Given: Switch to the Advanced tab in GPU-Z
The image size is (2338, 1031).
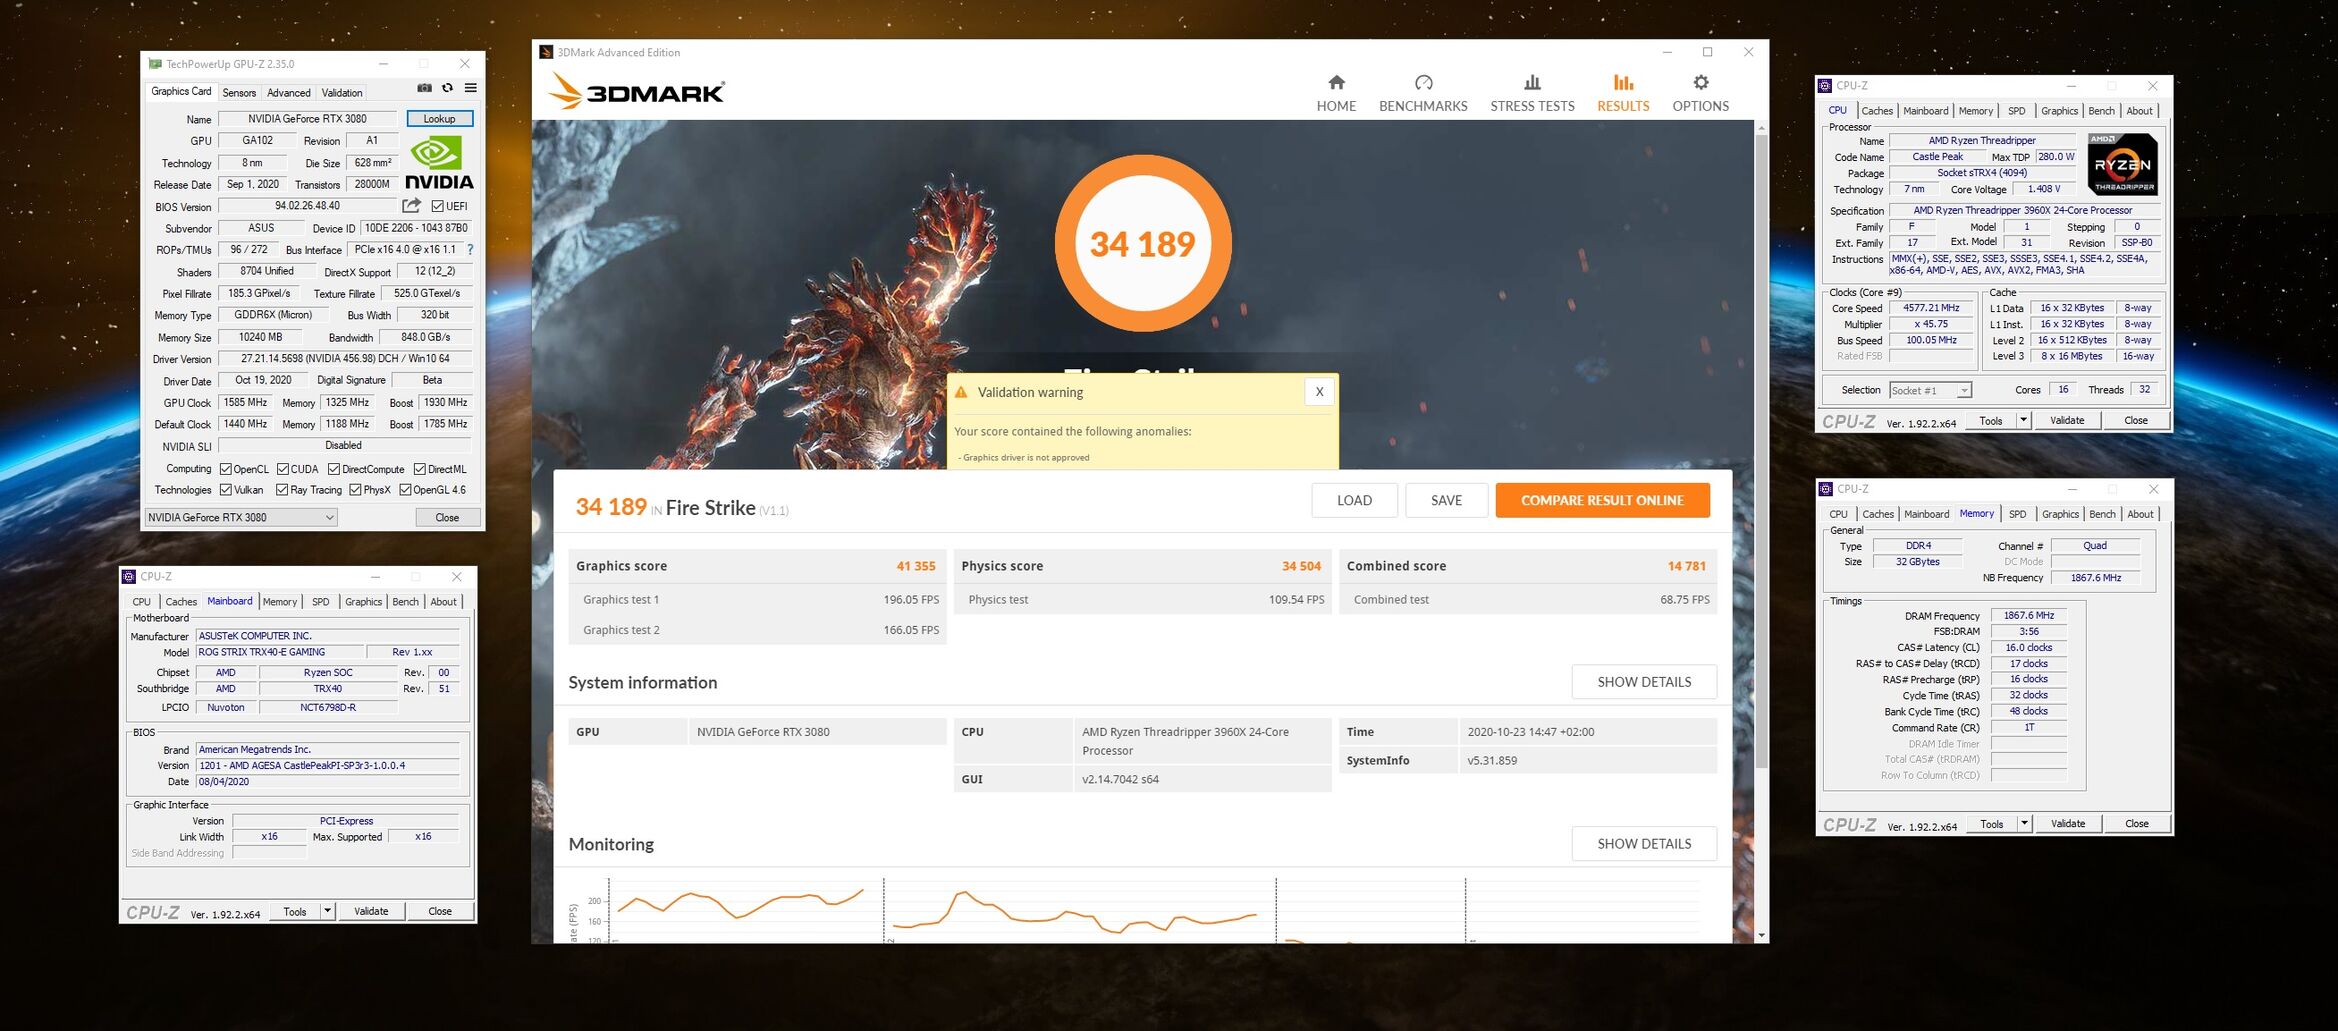Looking at the screenshot, I should (x=289, y=93).
